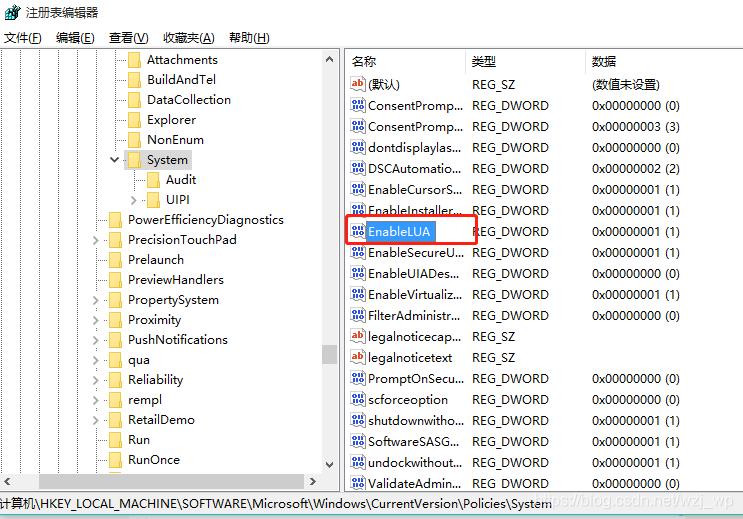The height and width of the screenshot is (519, 743).
Task: Select the Run key label
Action: point(139,440)
